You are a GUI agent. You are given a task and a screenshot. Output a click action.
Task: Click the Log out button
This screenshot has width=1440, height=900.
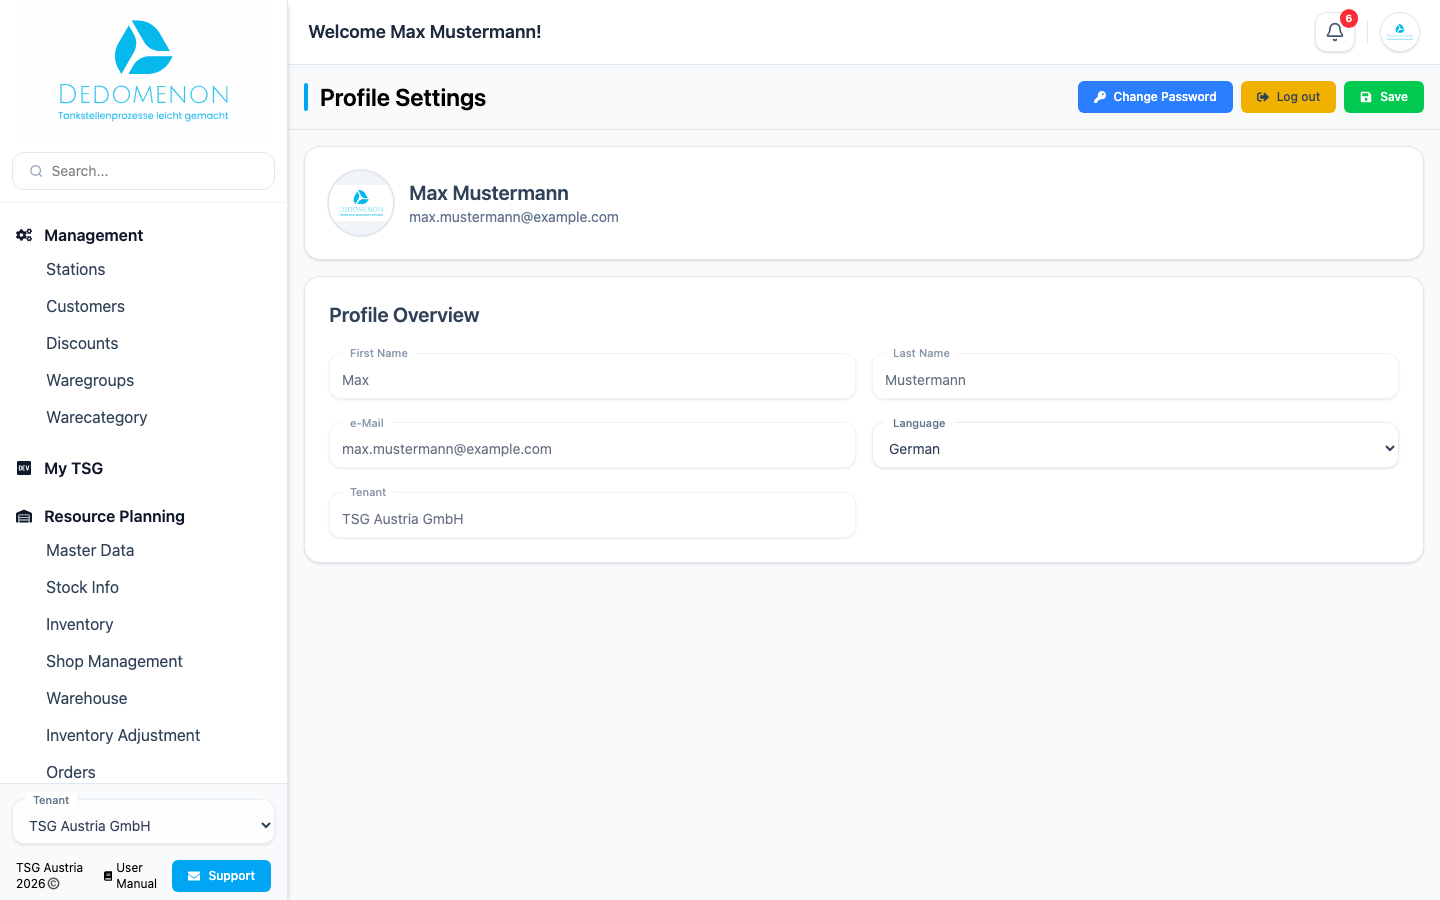coord(1288,97)
